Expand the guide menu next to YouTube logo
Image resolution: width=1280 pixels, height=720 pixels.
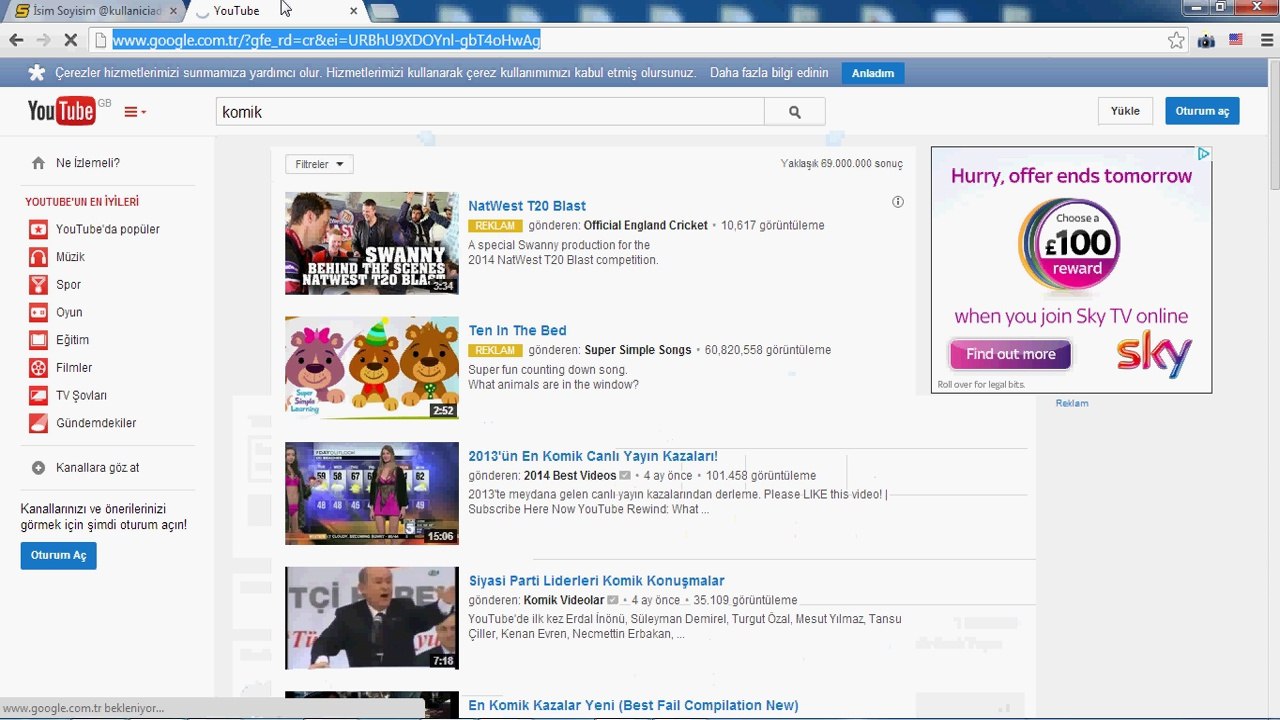tap(135, 112)
